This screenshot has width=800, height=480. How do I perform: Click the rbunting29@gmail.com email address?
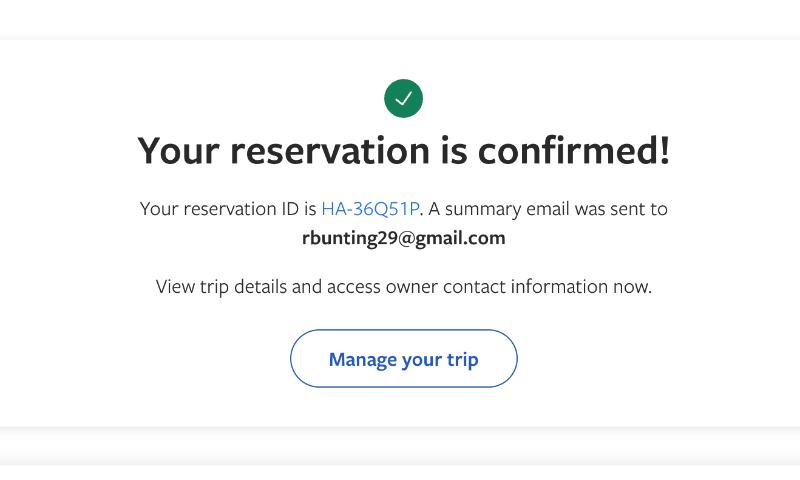pyautogui.click(x=404, y=238)
